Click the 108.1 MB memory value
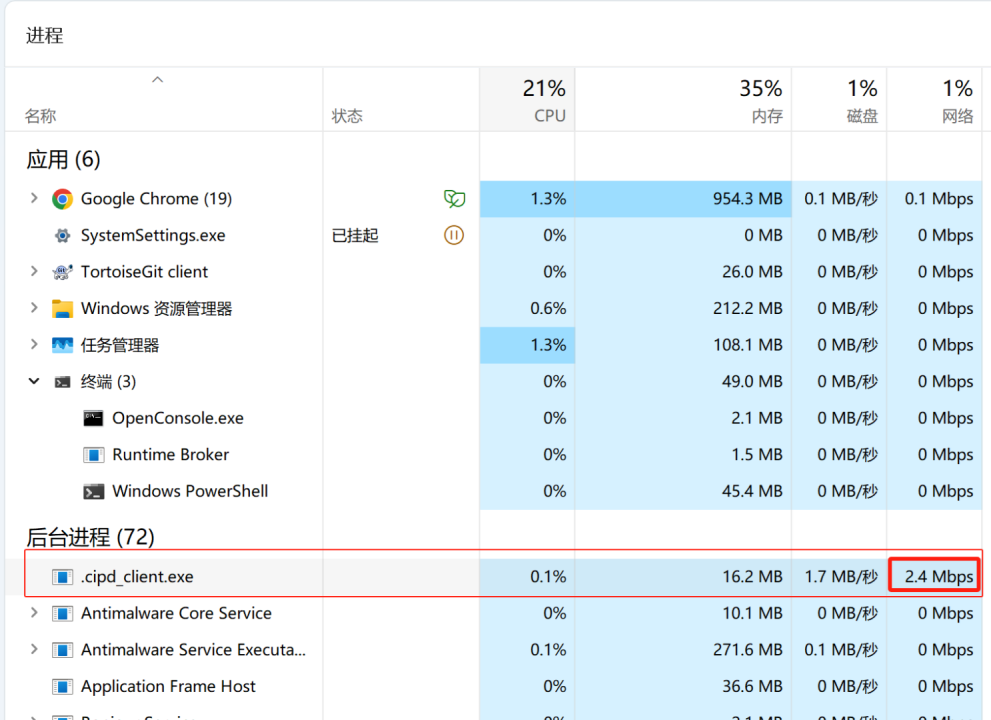The width and height of the screenshot is (991, 720). (747, 345)
